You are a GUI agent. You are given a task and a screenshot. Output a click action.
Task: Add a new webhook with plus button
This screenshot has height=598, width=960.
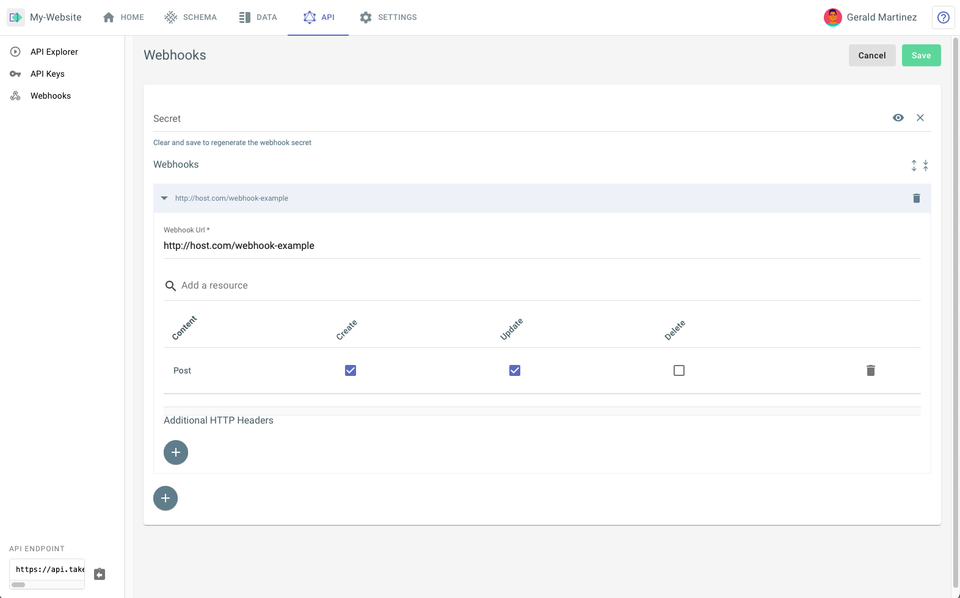coord(165,498)
